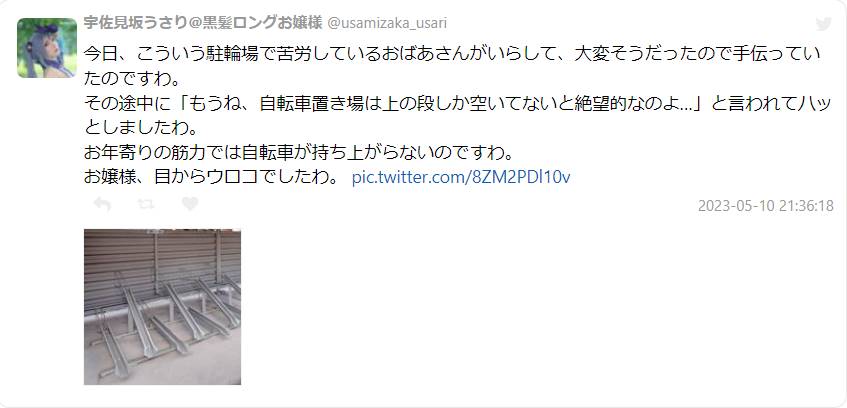847x408 pixels.
Task: View the bicycle rack photo thumbnail
Action: coord(162,307)
